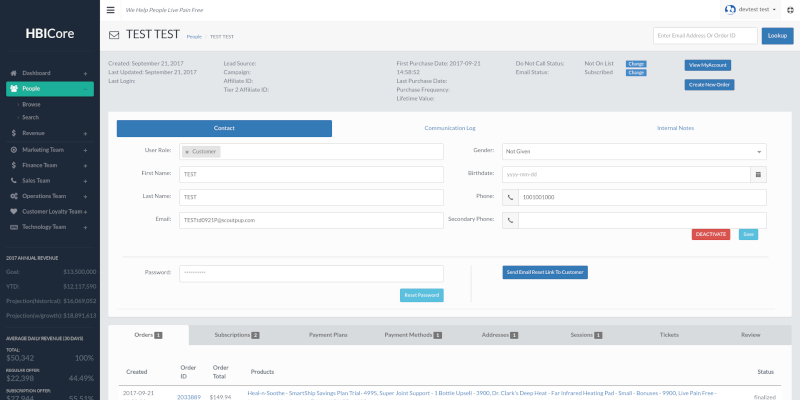Image resolution: width=800 pixels, height=400 pixels.
Task: Click the hamburger menu icon
Action: (109, 9)
